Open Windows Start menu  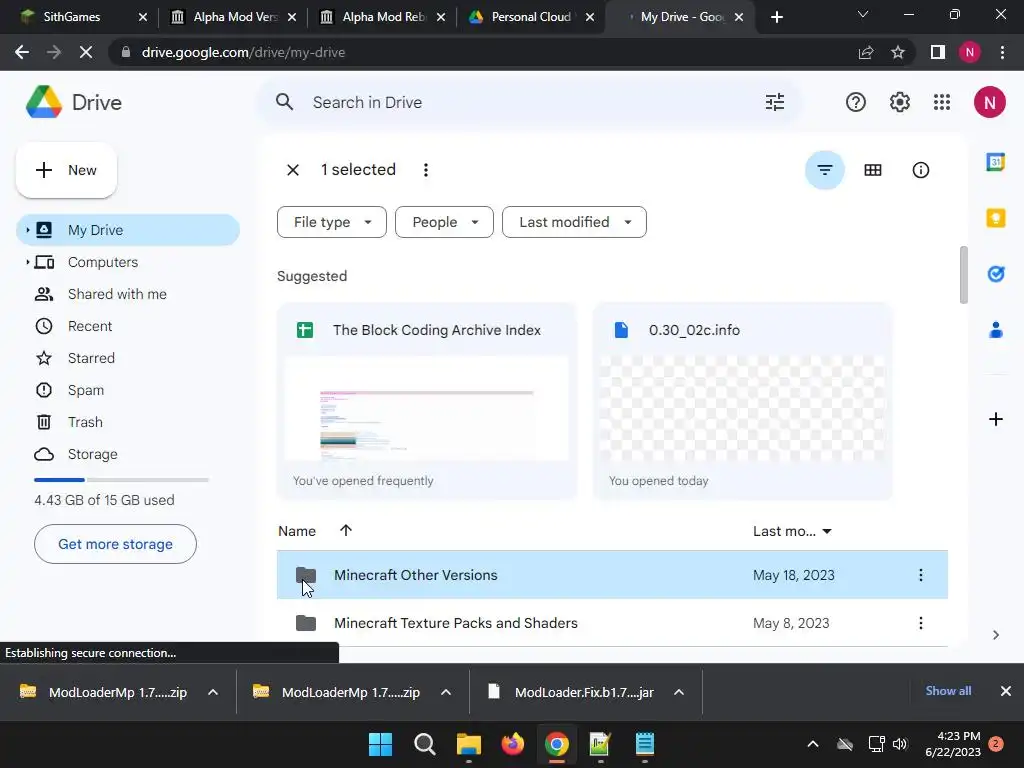380,744
